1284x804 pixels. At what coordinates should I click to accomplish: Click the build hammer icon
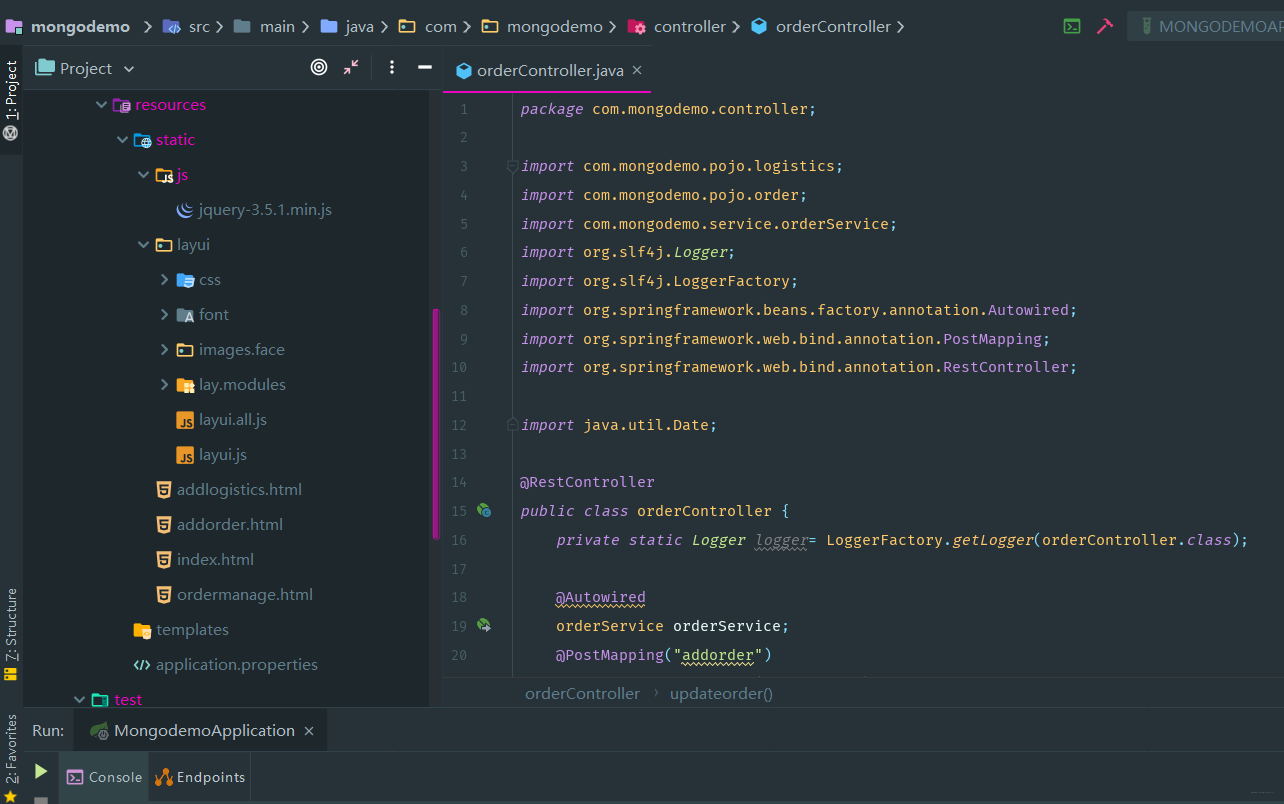pos(1105,27)
